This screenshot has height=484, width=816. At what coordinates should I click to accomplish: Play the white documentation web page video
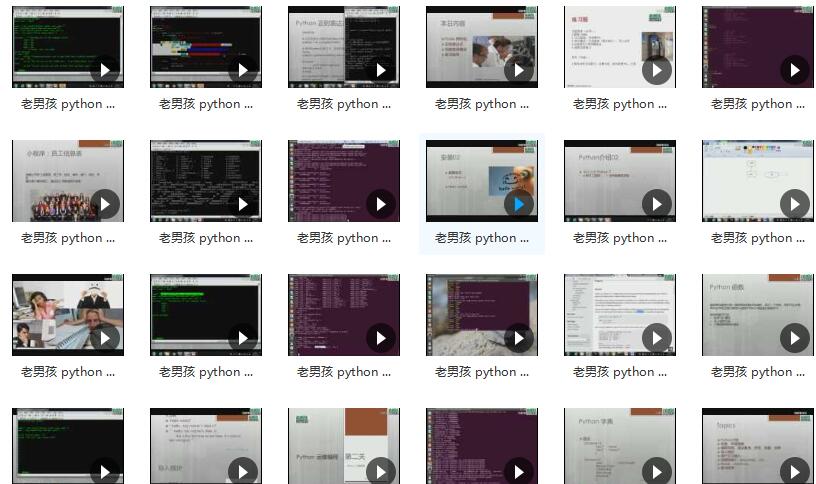(657, 338)
